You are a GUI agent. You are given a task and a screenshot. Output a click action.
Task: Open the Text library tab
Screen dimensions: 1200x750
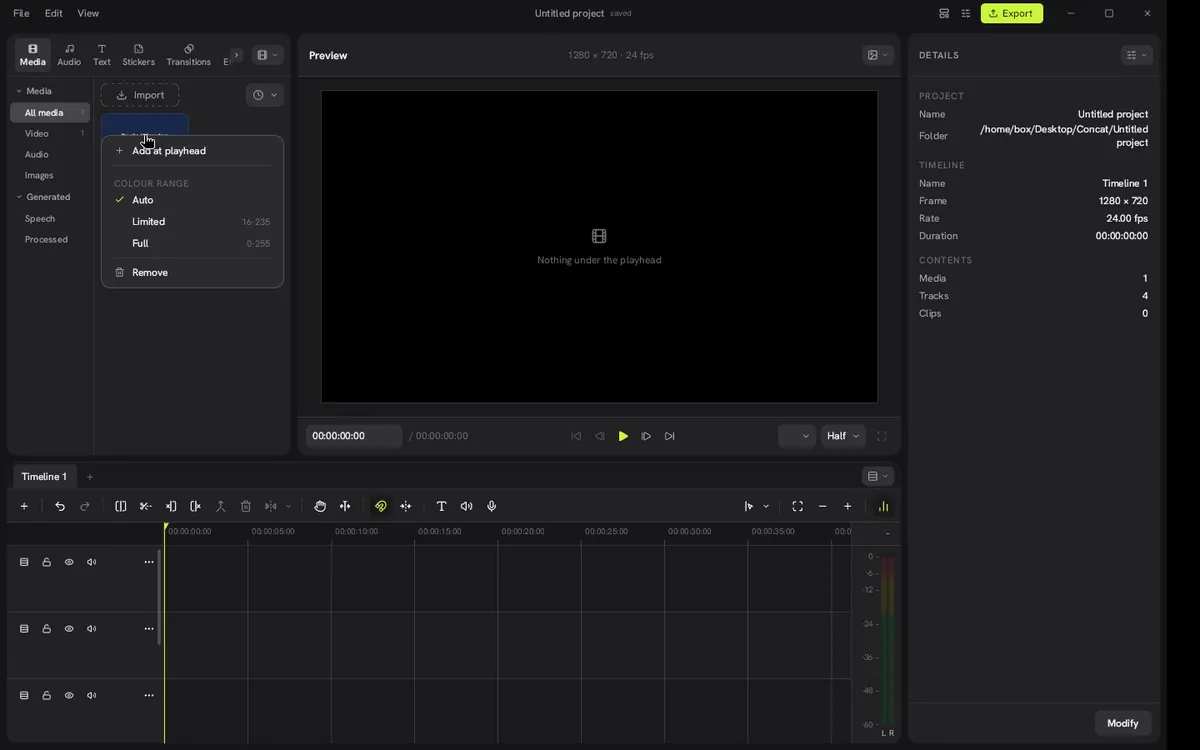(102, 55)
